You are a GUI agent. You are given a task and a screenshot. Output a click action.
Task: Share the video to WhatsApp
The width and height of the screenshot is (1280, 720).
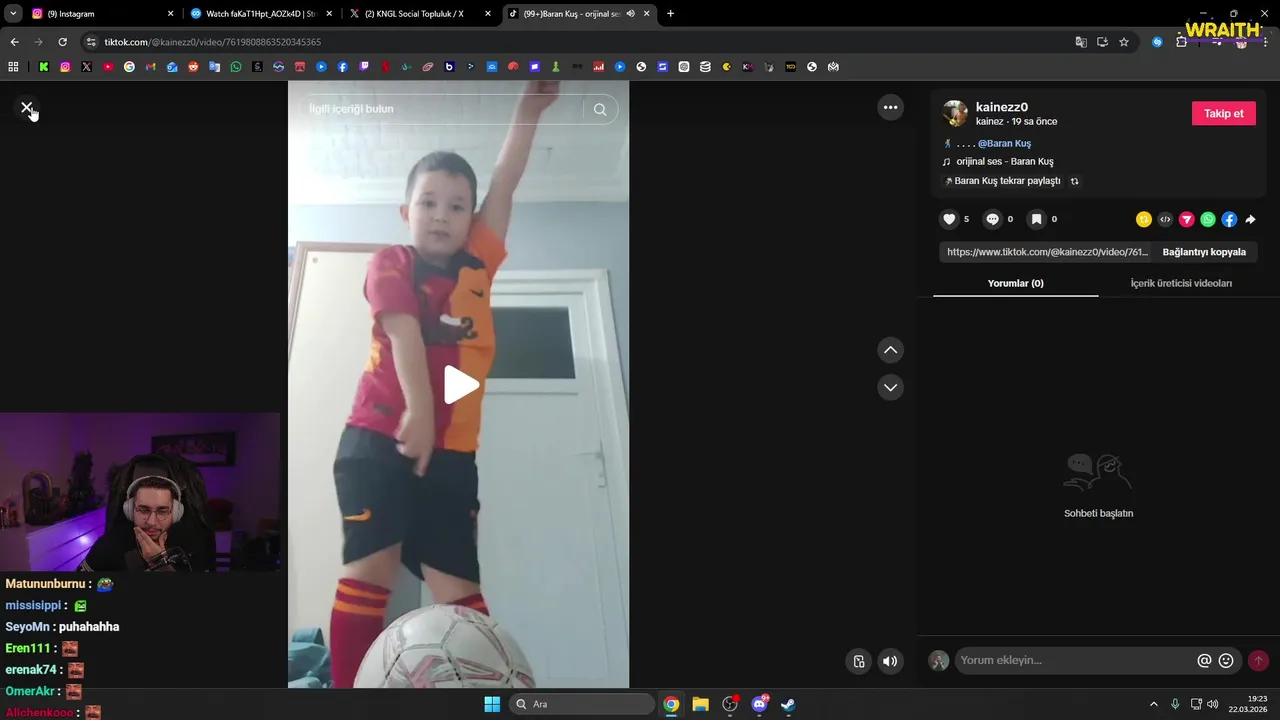click(x=1208, y=219)
